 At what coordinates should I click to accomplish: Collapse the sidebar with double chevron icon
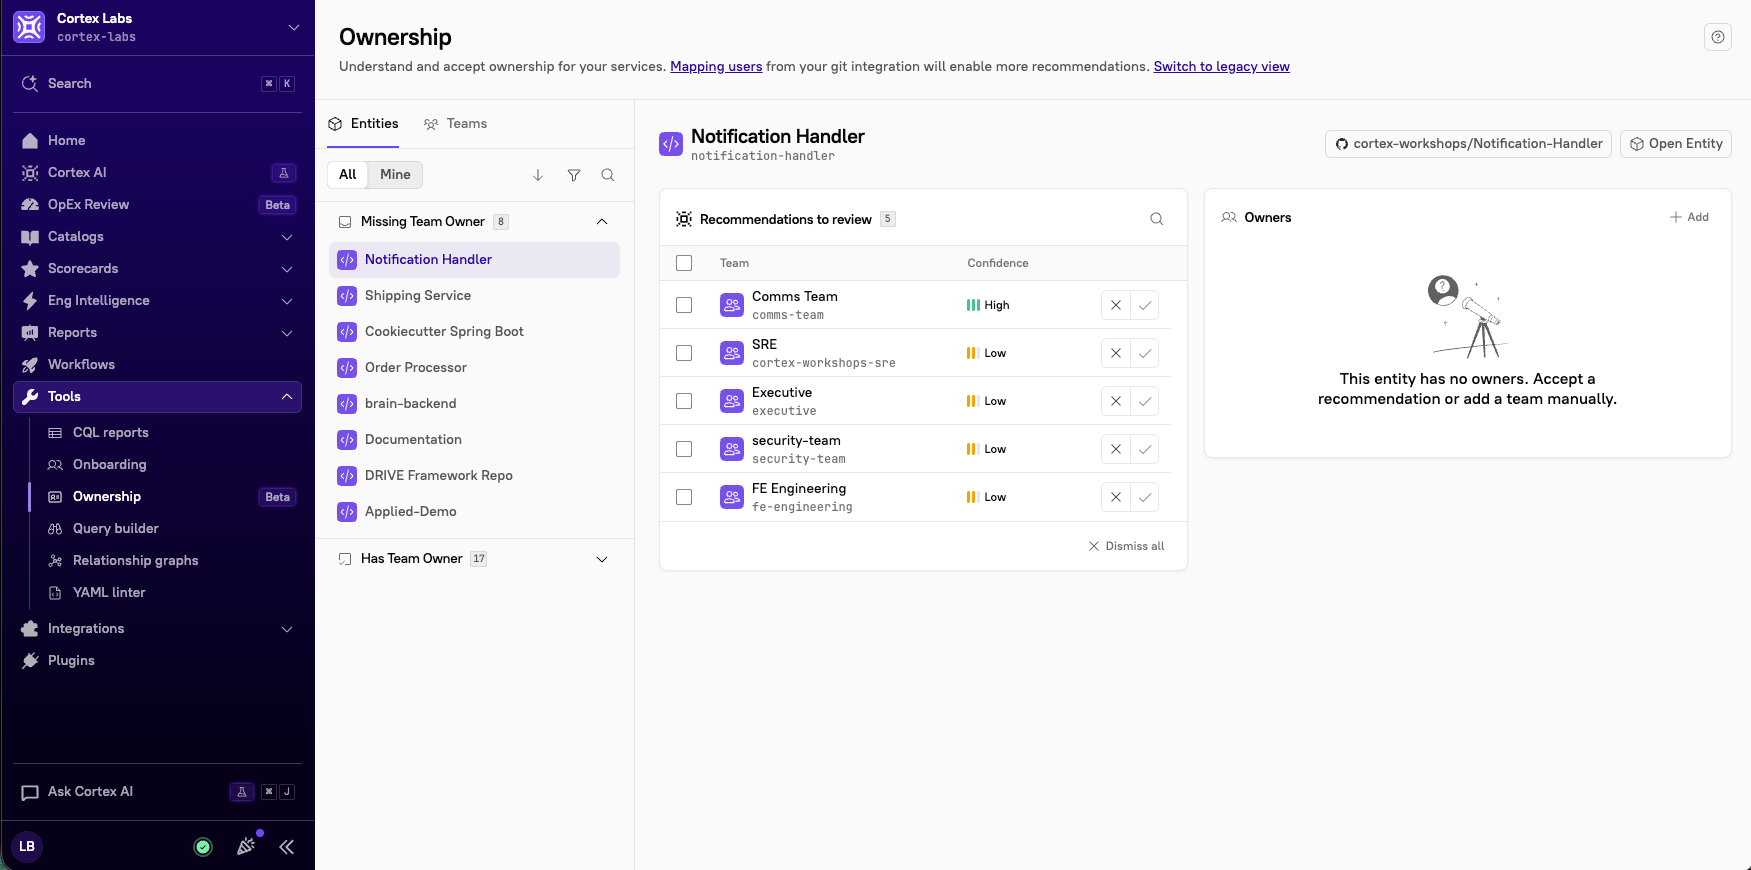tap(287, 847)
